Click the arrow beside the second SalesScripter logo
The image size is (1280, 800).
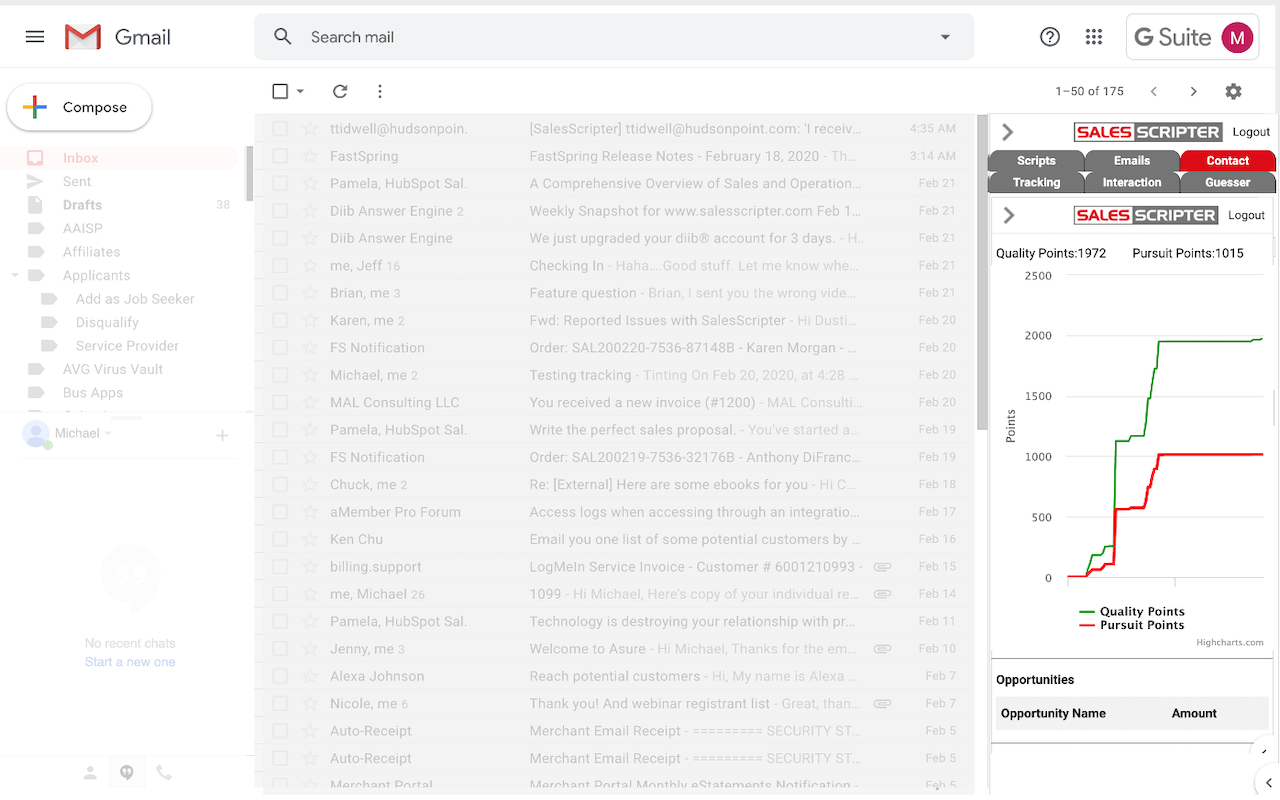pos(1009,215)
